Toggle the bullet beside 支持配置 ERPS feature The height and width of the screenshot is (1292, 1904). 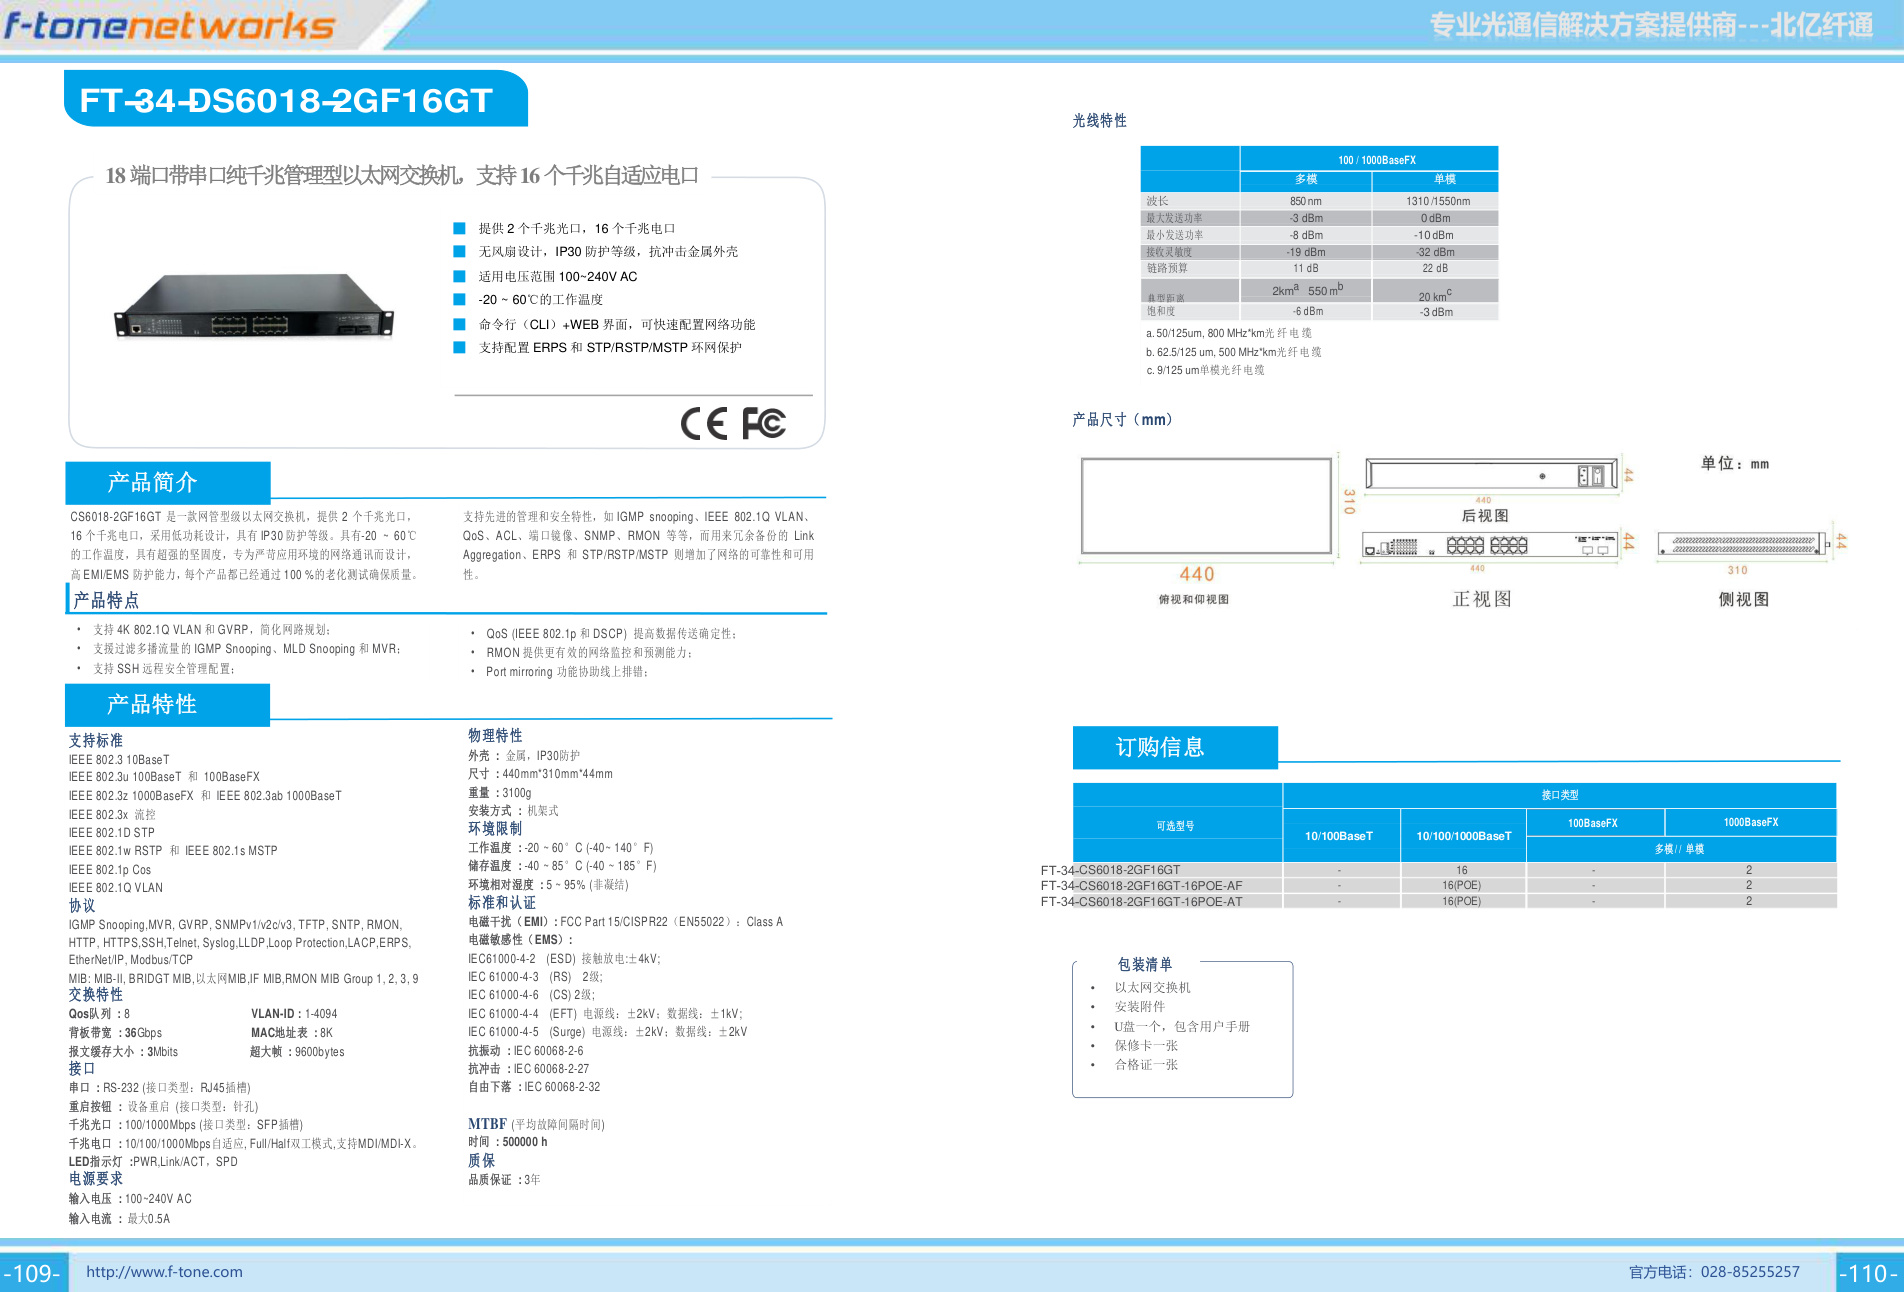pos(458,348)
